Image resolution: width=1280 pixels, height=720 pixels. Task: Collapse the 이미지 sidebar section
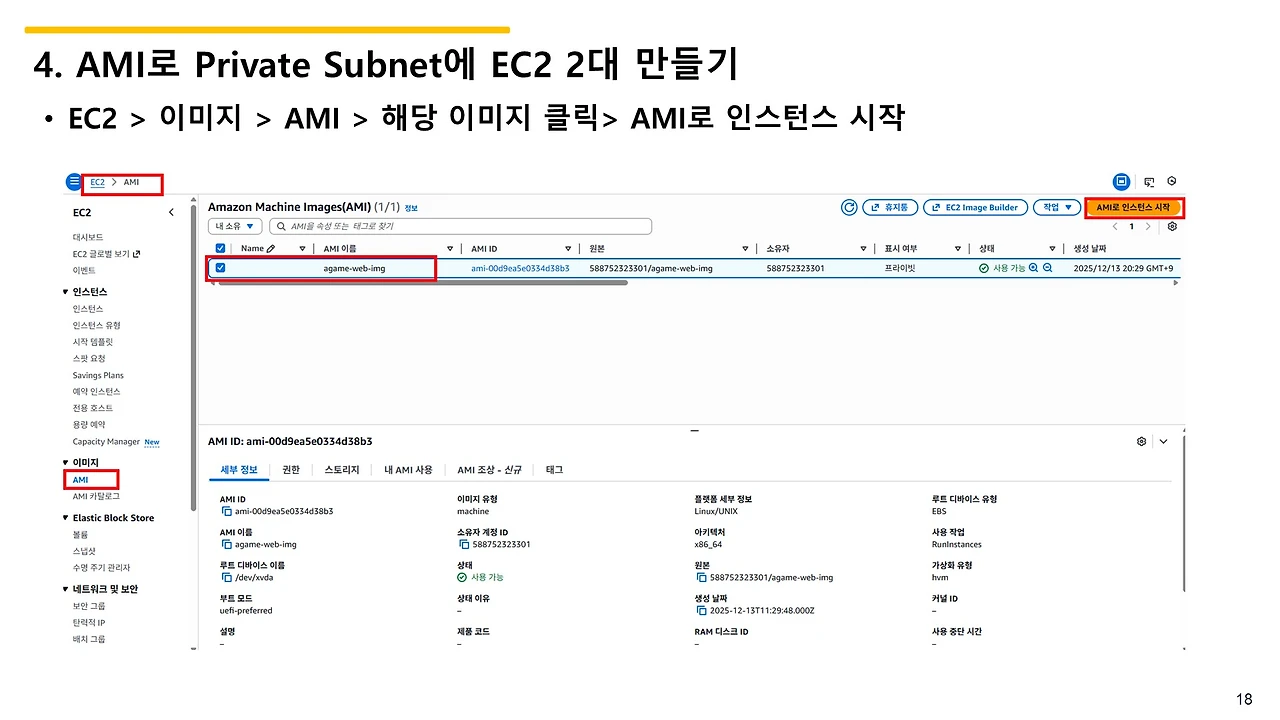point(66,462)
